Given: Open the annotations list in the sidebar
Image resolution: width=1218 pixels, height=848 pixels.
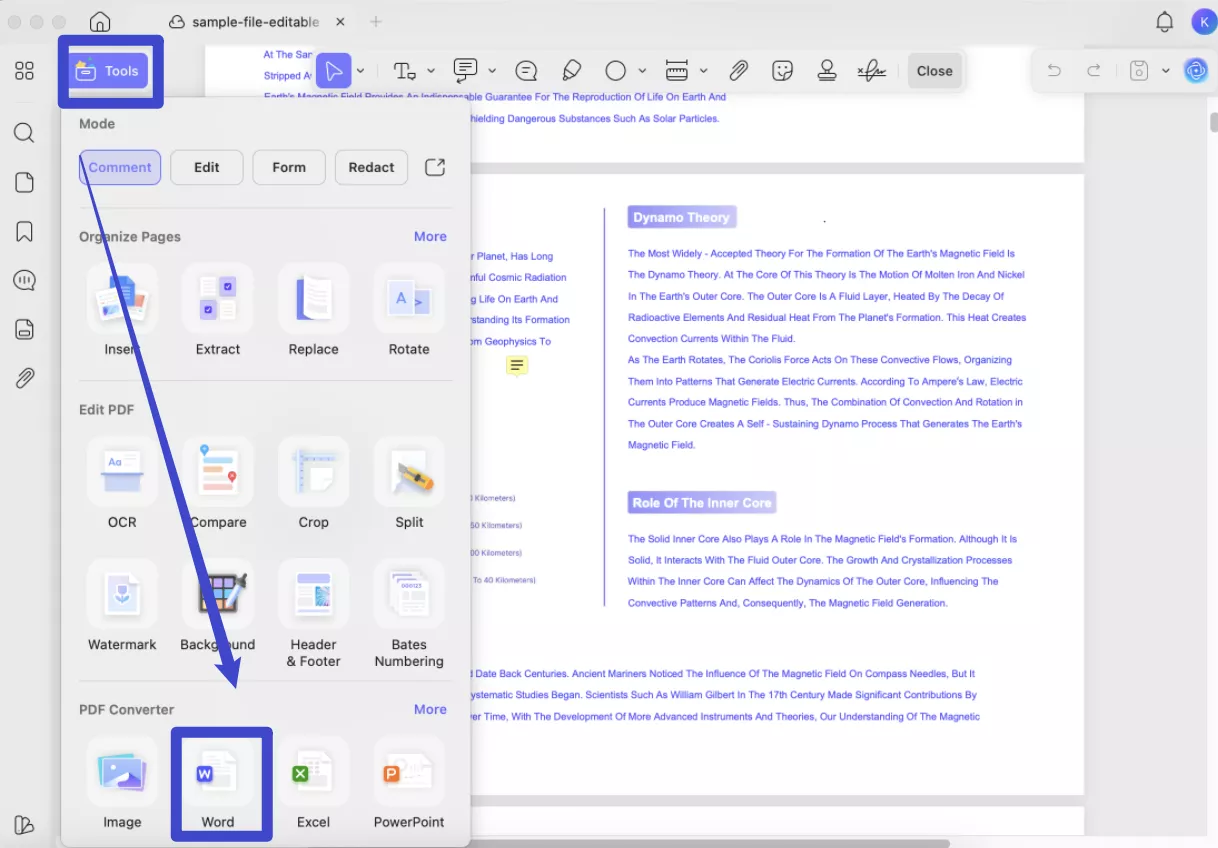Looking at the screenshot, I should (x=24, y=280).
